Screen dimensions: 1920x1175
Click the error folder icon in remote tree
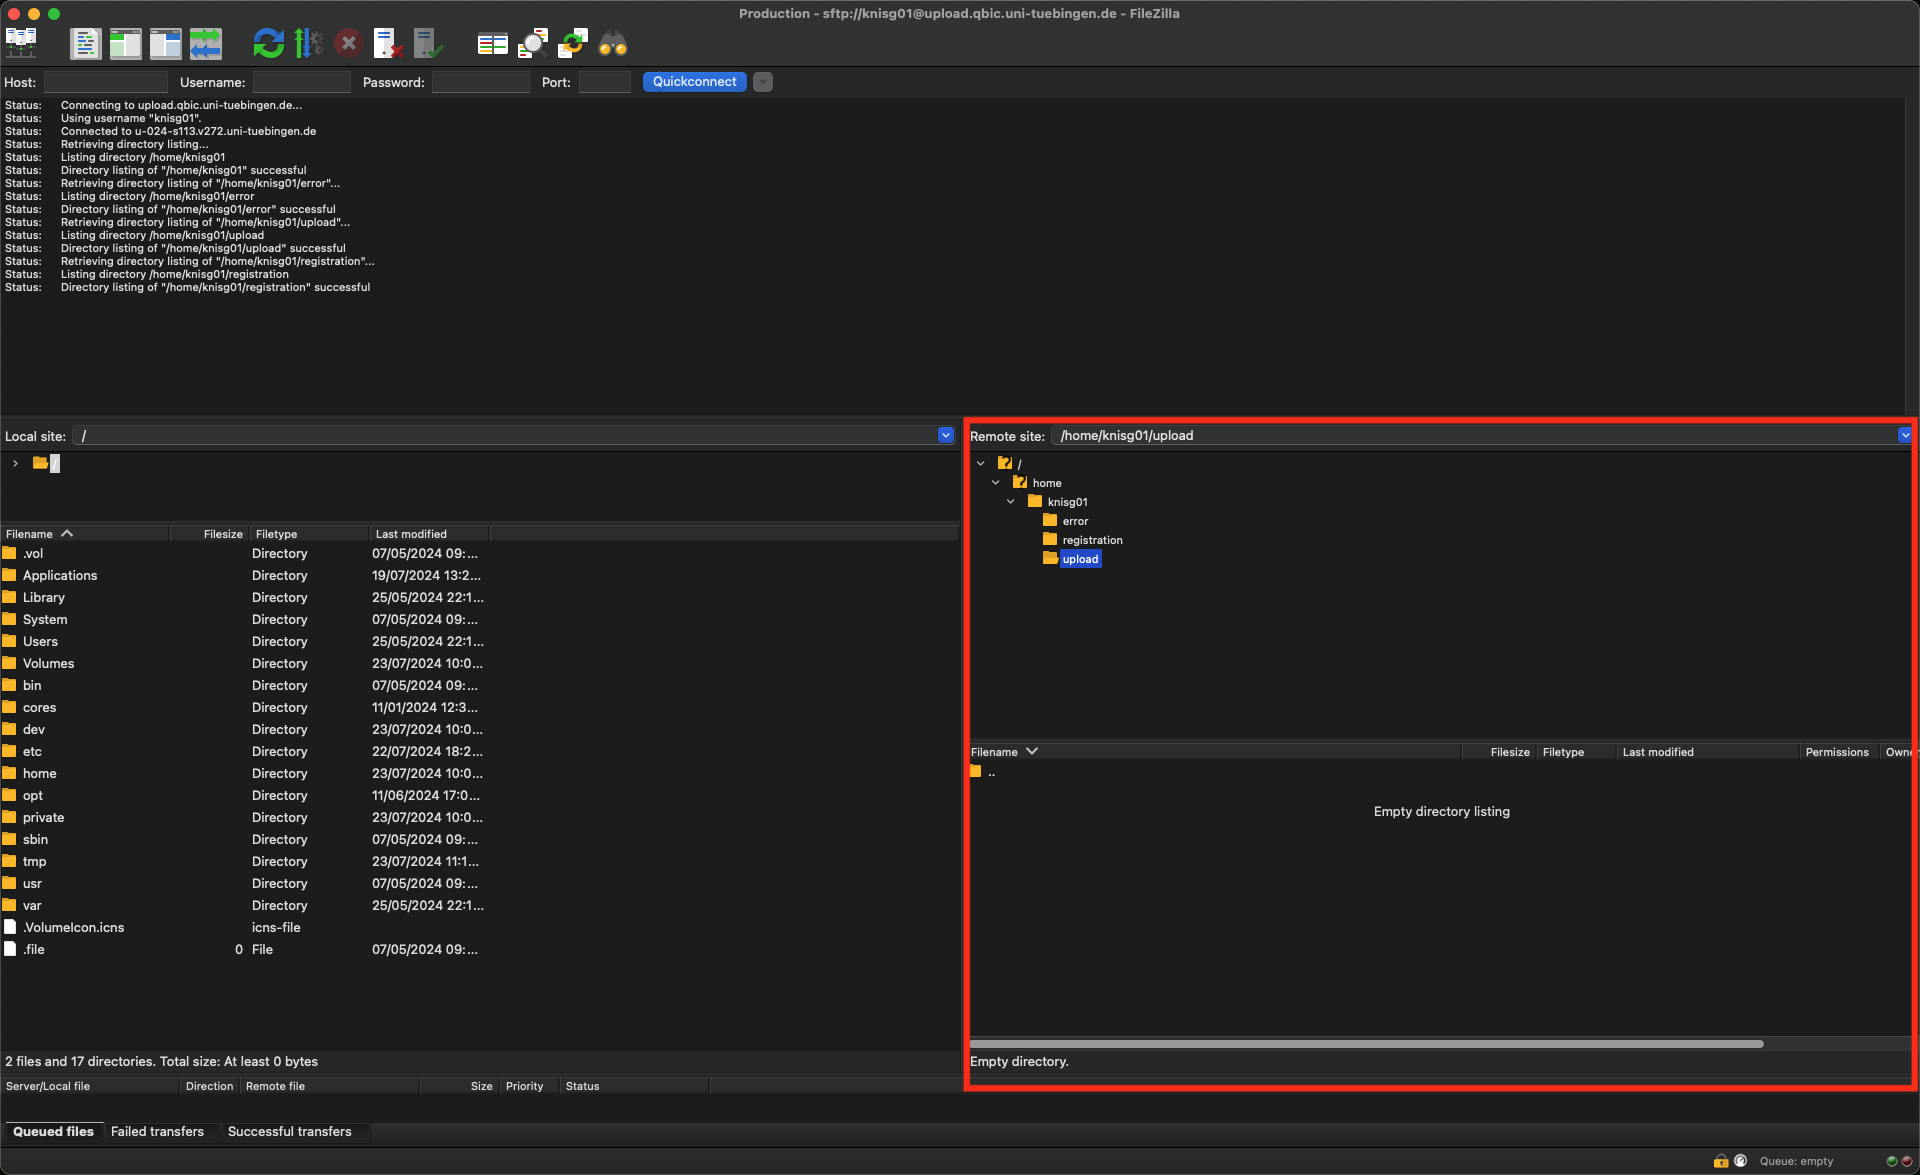click(x=1050, y=520)
